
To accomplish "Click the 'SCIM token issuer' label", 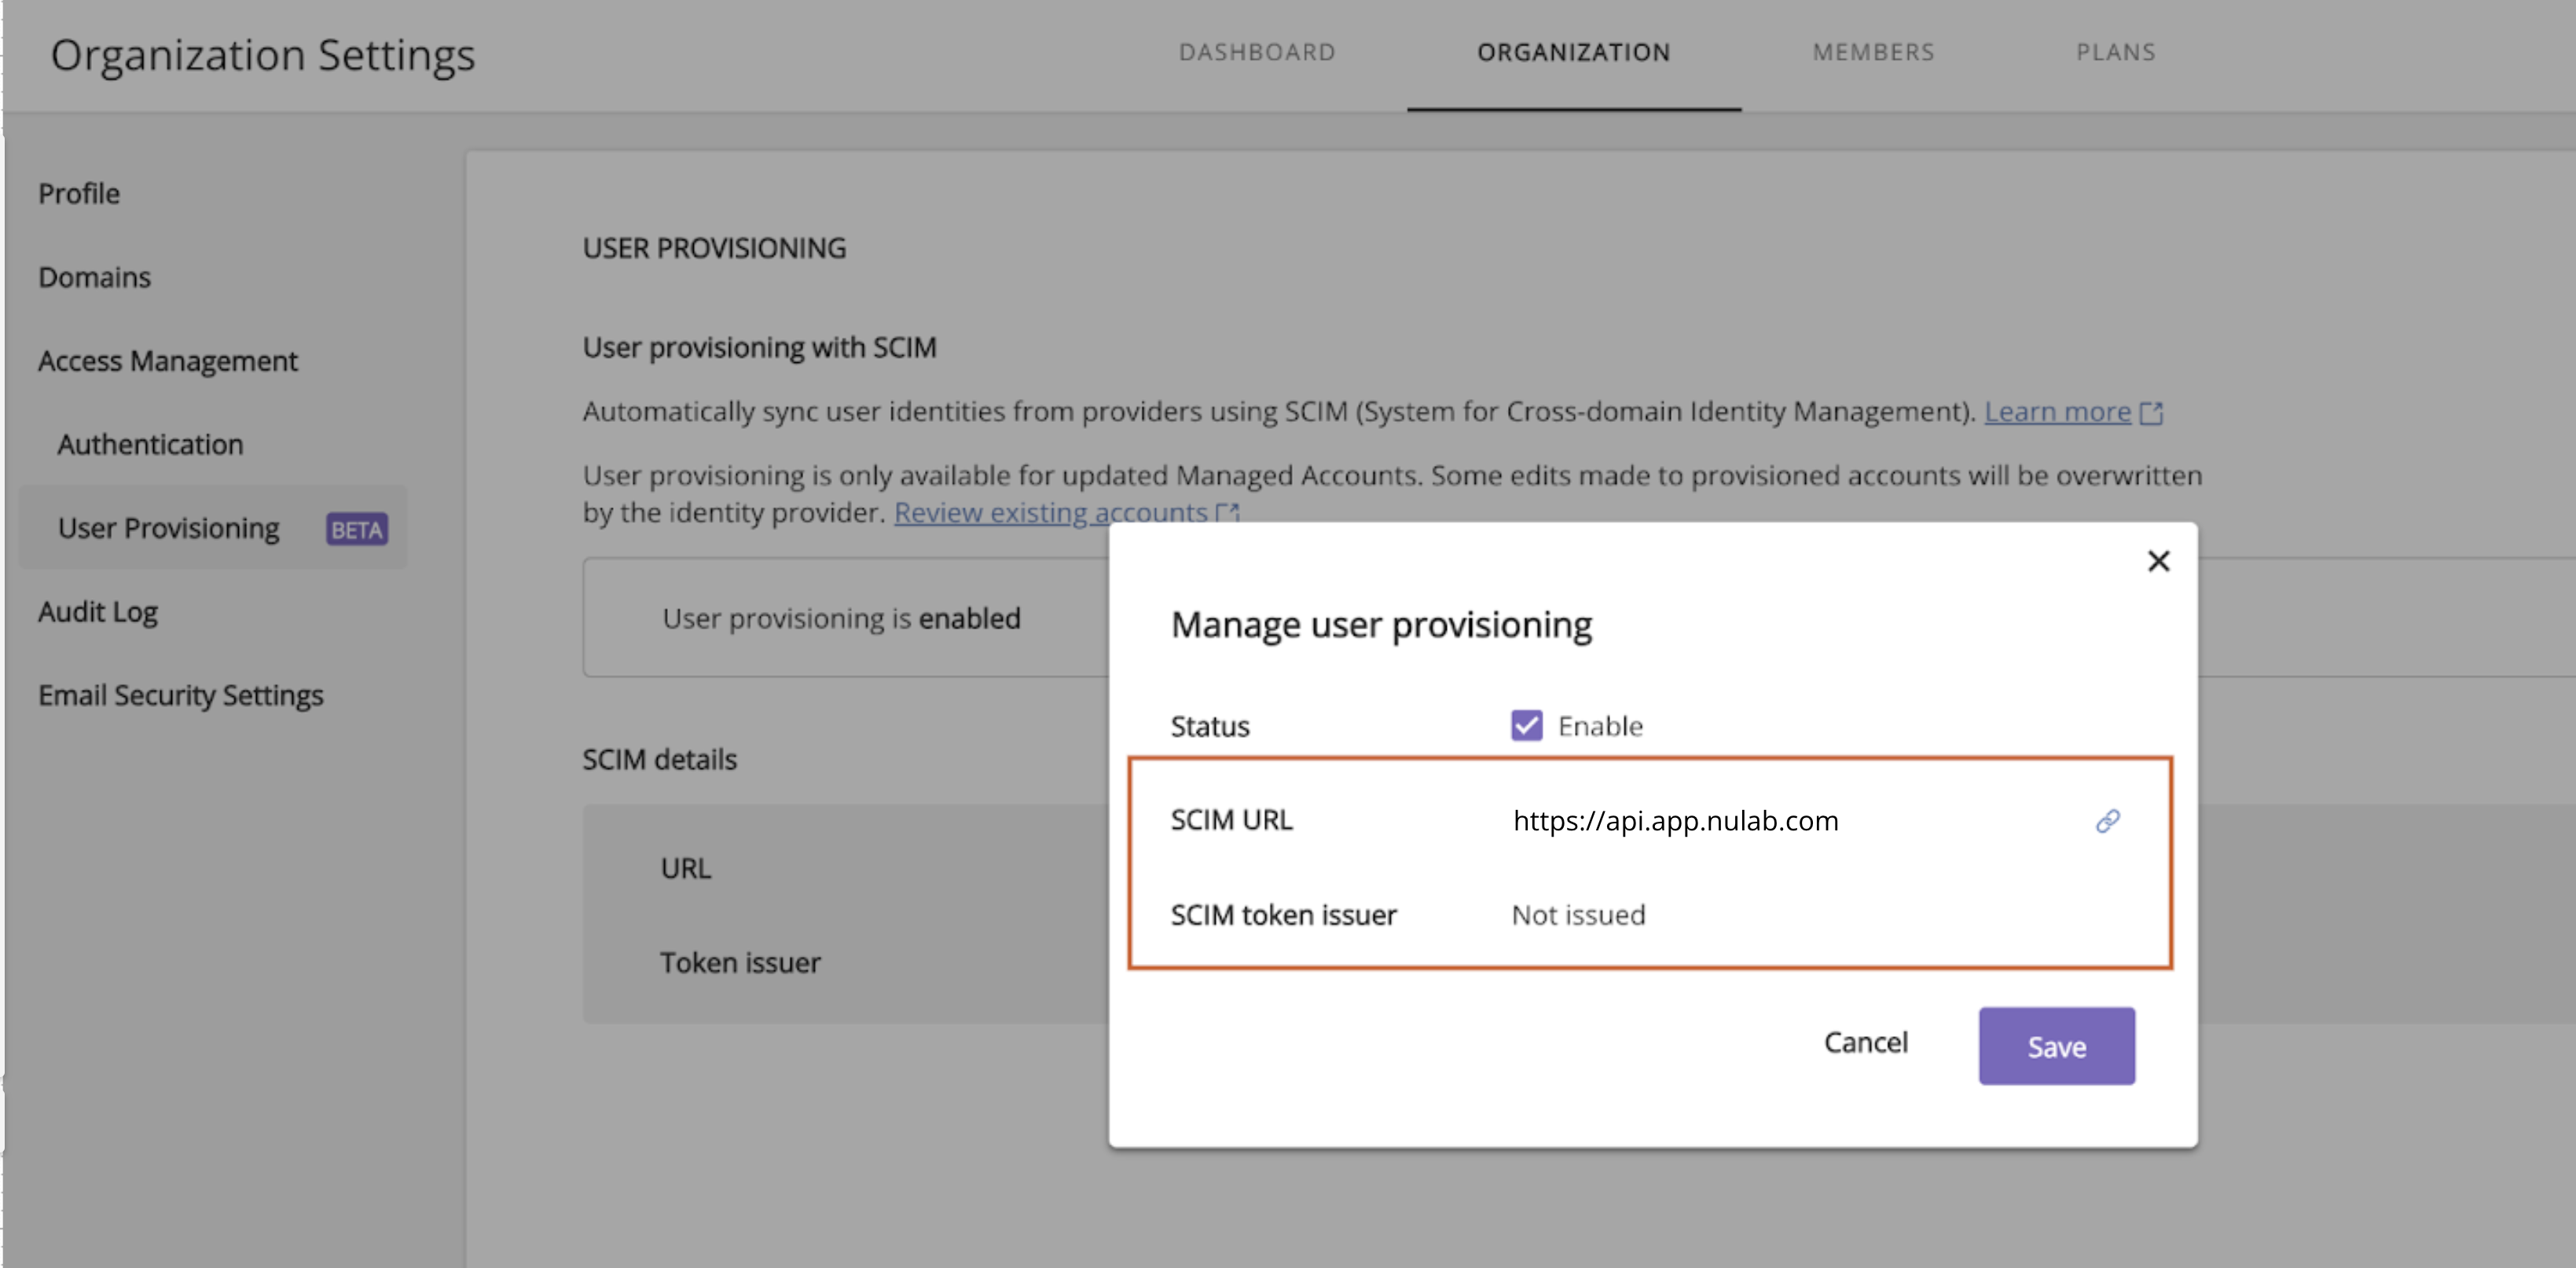I will pyautogui.click(x=1283, y=915).
